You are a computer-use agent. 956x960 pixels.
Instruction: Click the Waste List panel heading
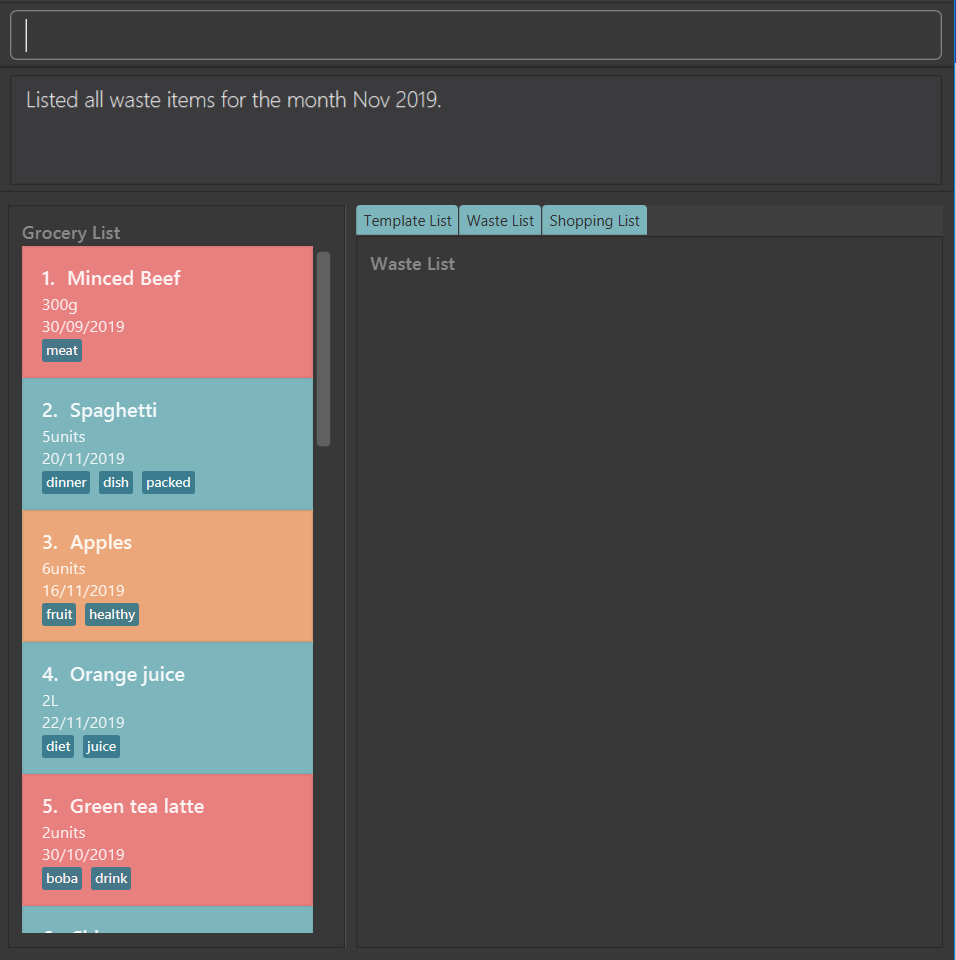click(x=413, y=264)
